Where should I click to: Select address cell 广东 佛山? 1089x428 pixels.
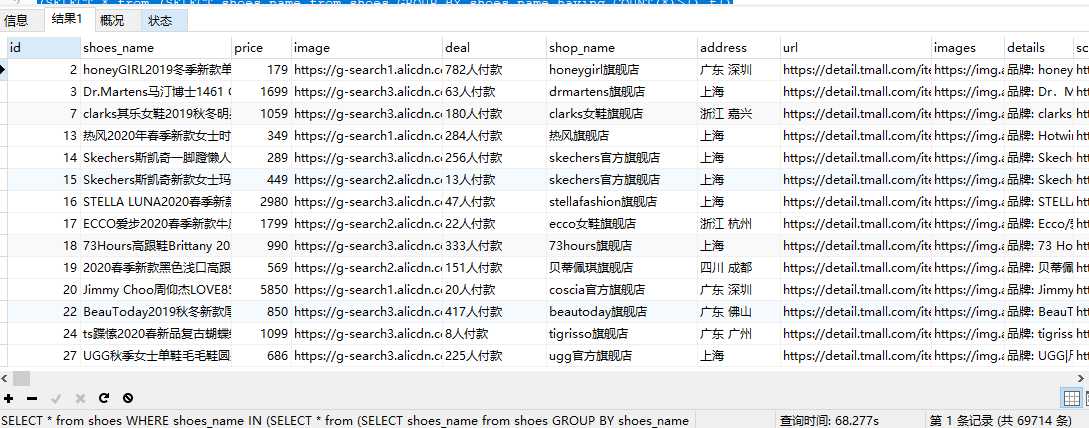739,311
